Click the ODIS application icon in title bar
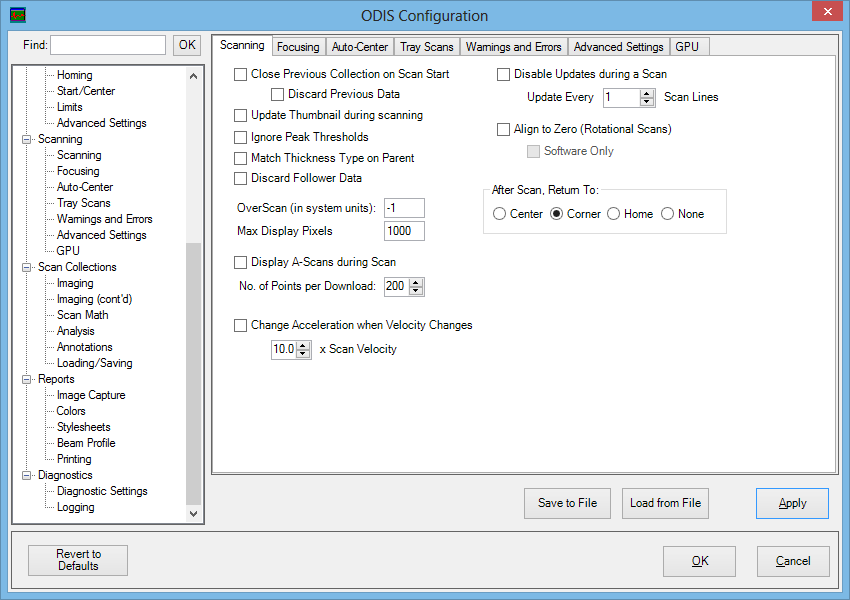 [x=16, y=15]
